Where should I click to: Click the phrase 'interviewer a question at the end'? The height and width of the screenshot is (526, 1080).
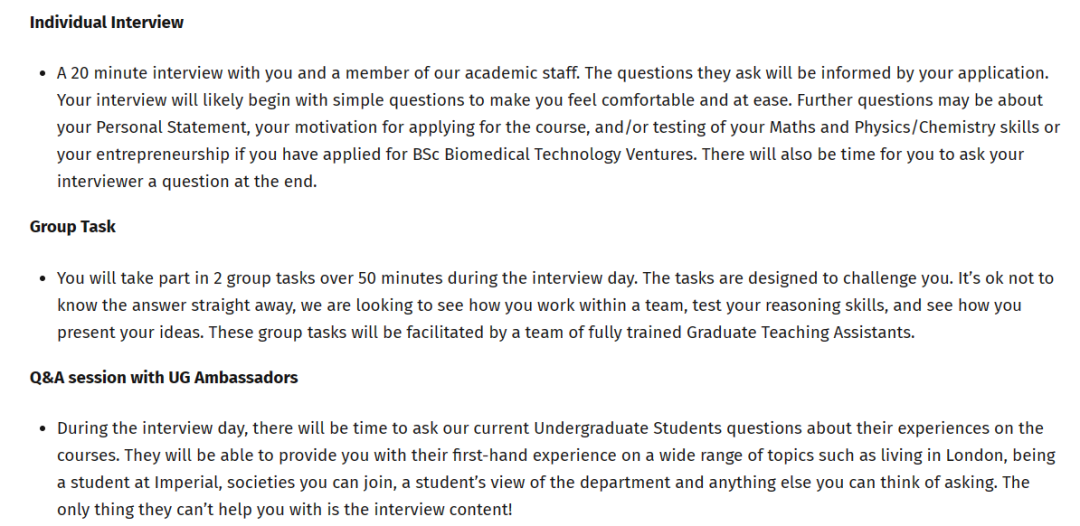tap(186, 182)
